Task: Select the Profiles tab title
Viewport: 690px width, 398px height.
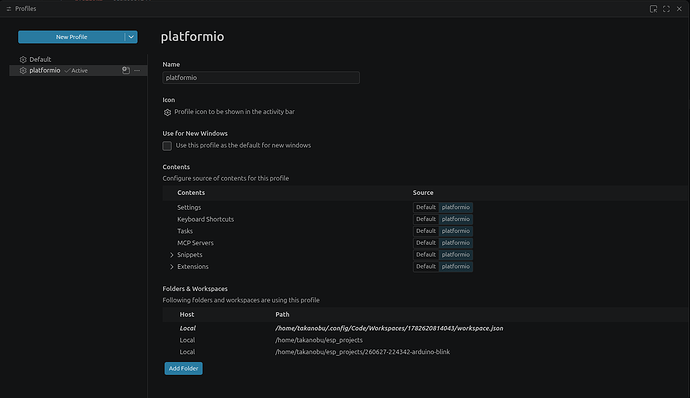Action: (x=26, y=9)
